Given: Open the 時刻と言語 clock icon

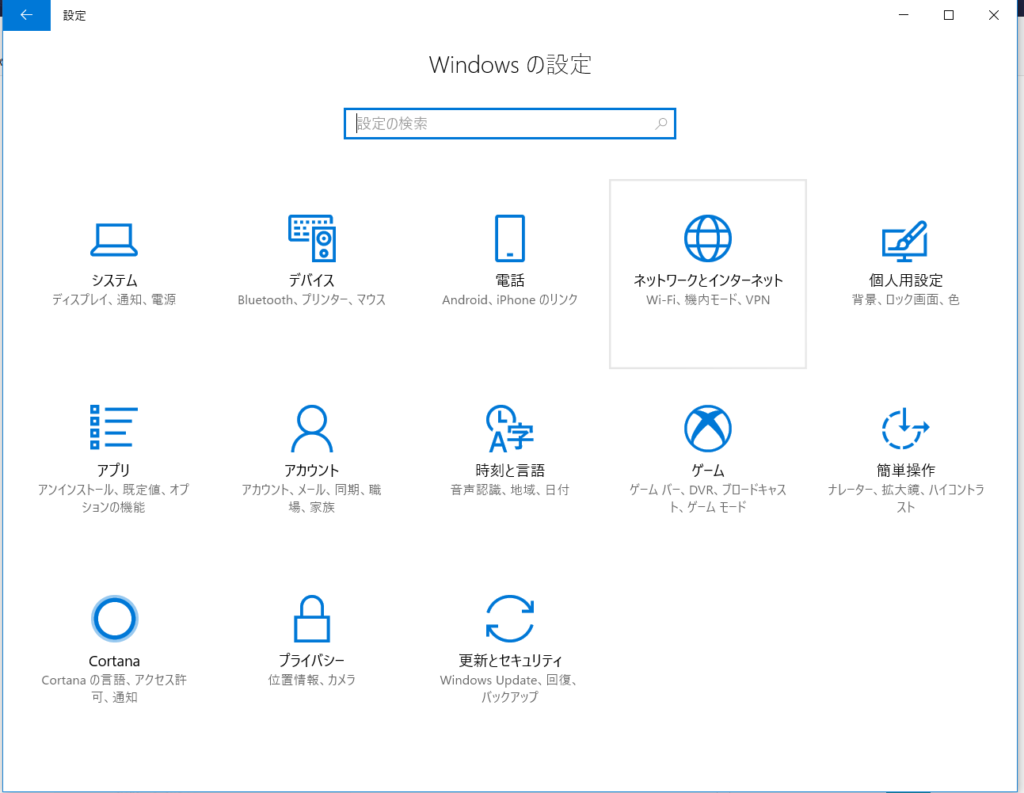Looking at the screenshot, I should pyautogui.click(x=509, y=429).
